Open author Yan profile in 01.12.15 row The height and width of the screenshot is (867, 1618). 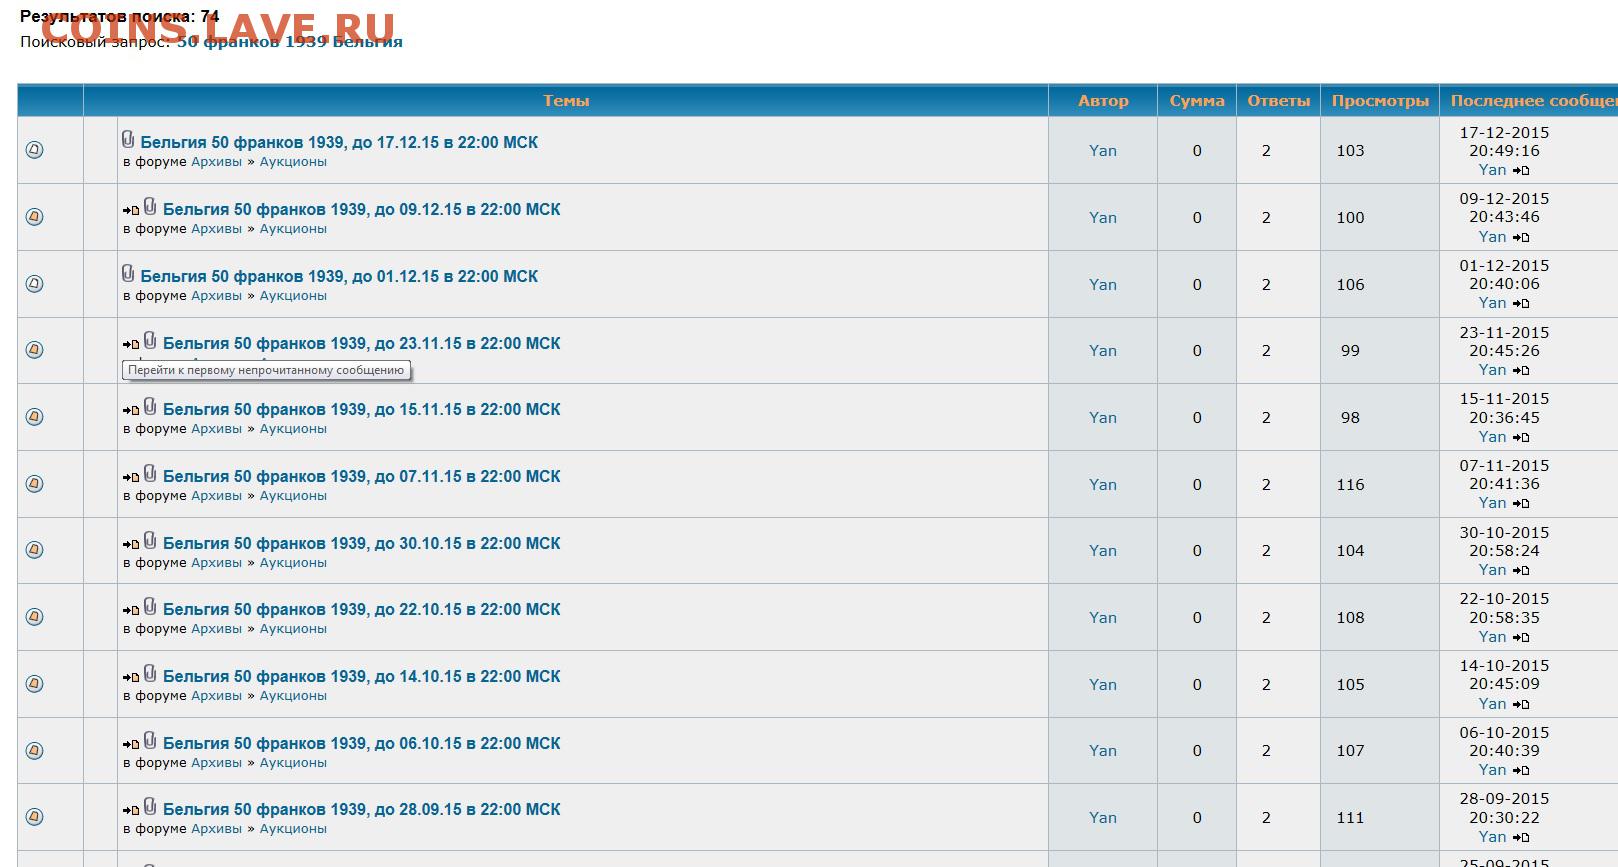click(x=1103, y=285)
